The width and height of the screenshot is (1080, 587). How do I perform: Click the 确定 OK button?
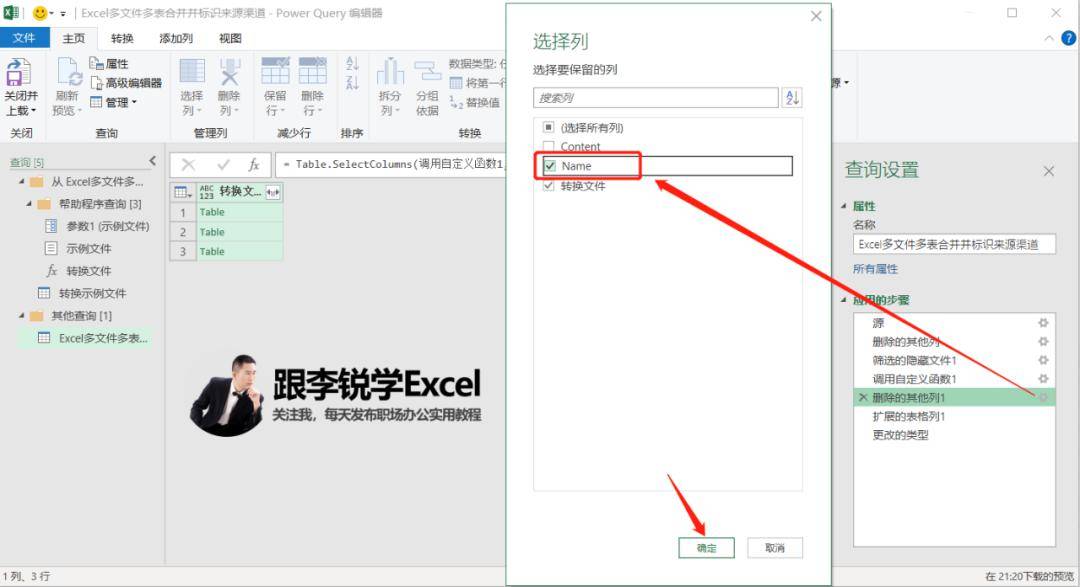coord(707,548)
